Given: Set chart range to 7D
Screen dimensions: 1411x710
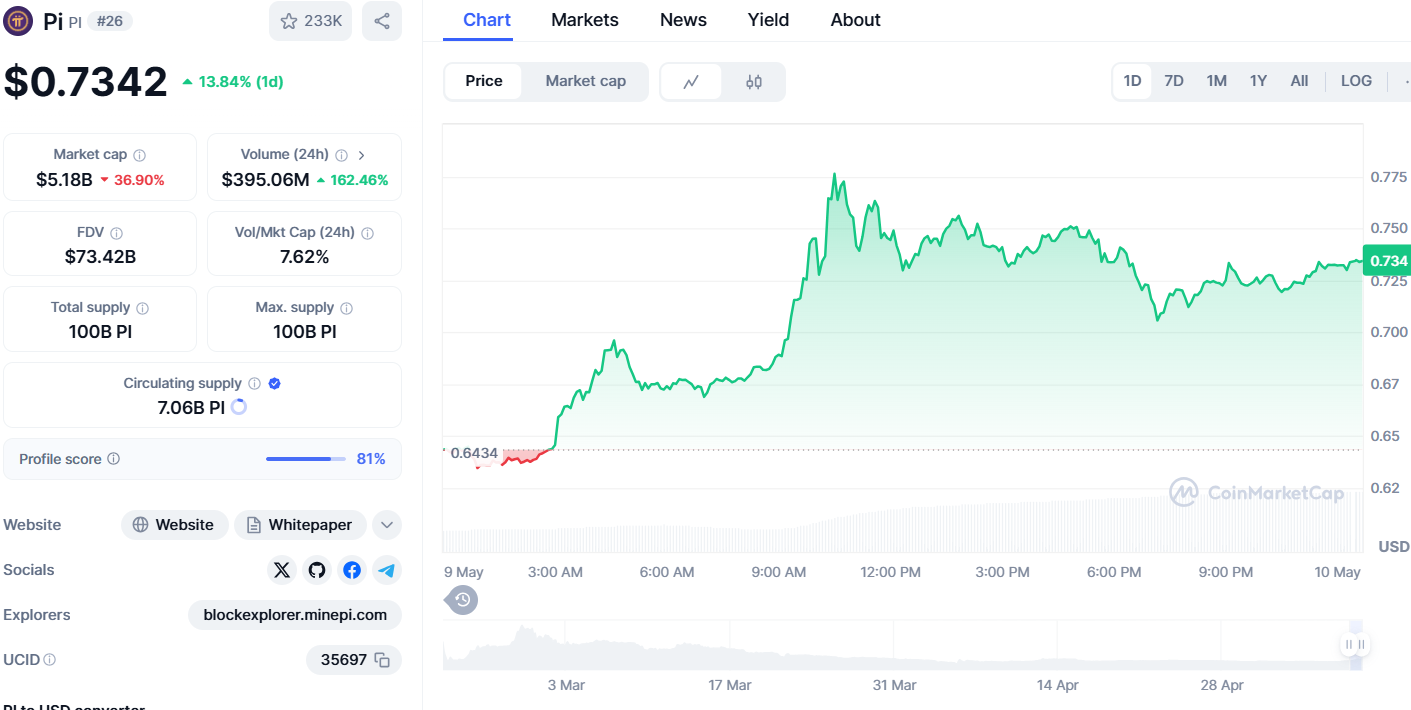Looking at the screenshot, I should coord(1174,81).
